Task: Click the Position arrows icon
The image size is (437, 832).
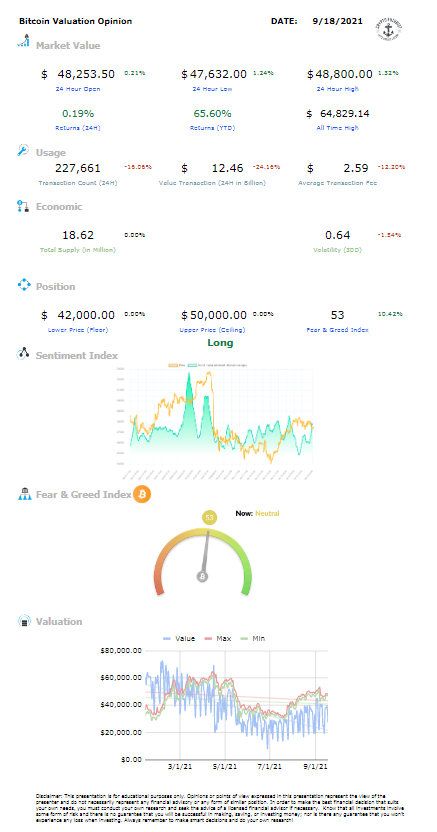Action: 24,285
